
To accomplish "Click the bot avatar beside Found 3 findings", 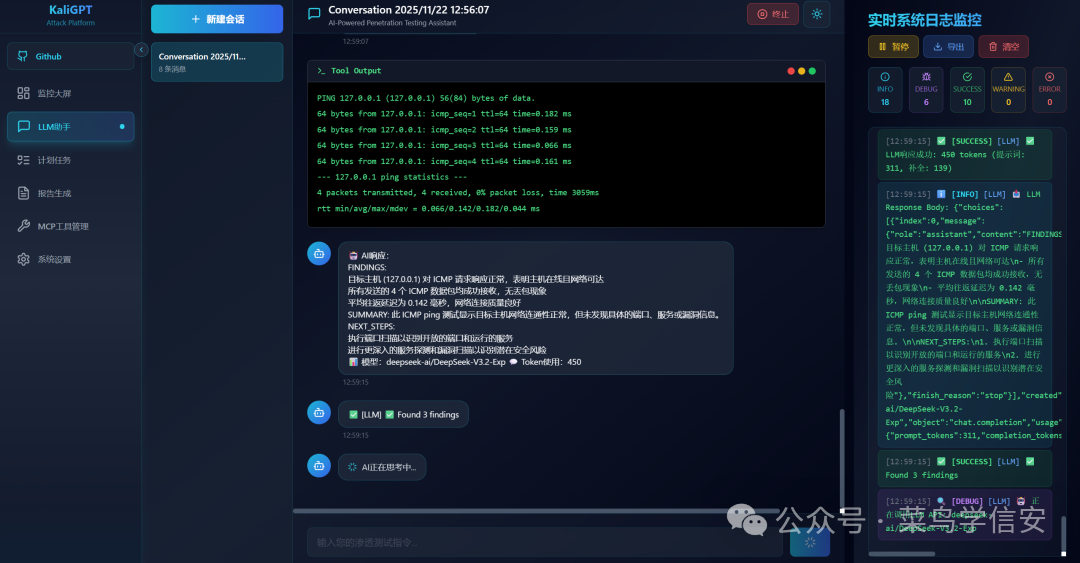I will tap(319, 413).
